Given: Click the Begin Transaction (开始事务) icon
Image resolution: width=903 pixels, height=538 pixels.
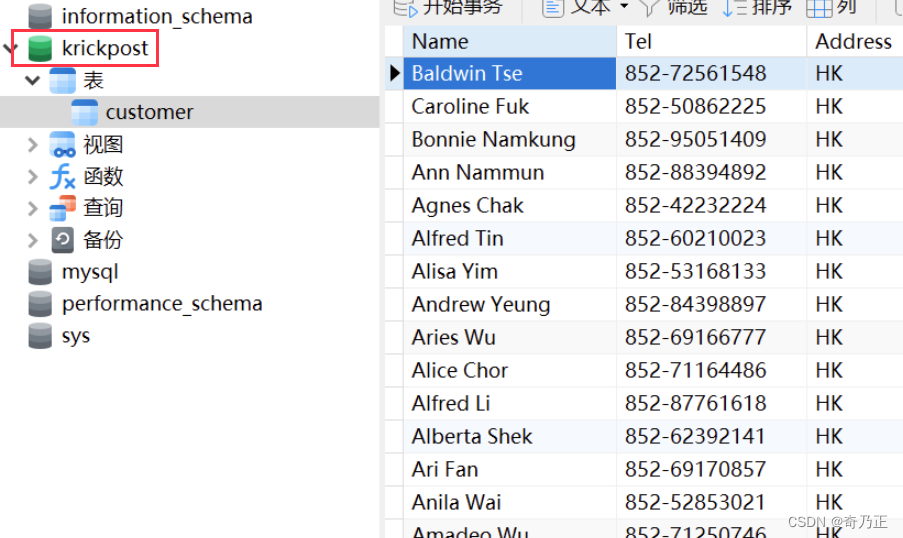Looking at the screenshot, I should click(x=405, y=8).
